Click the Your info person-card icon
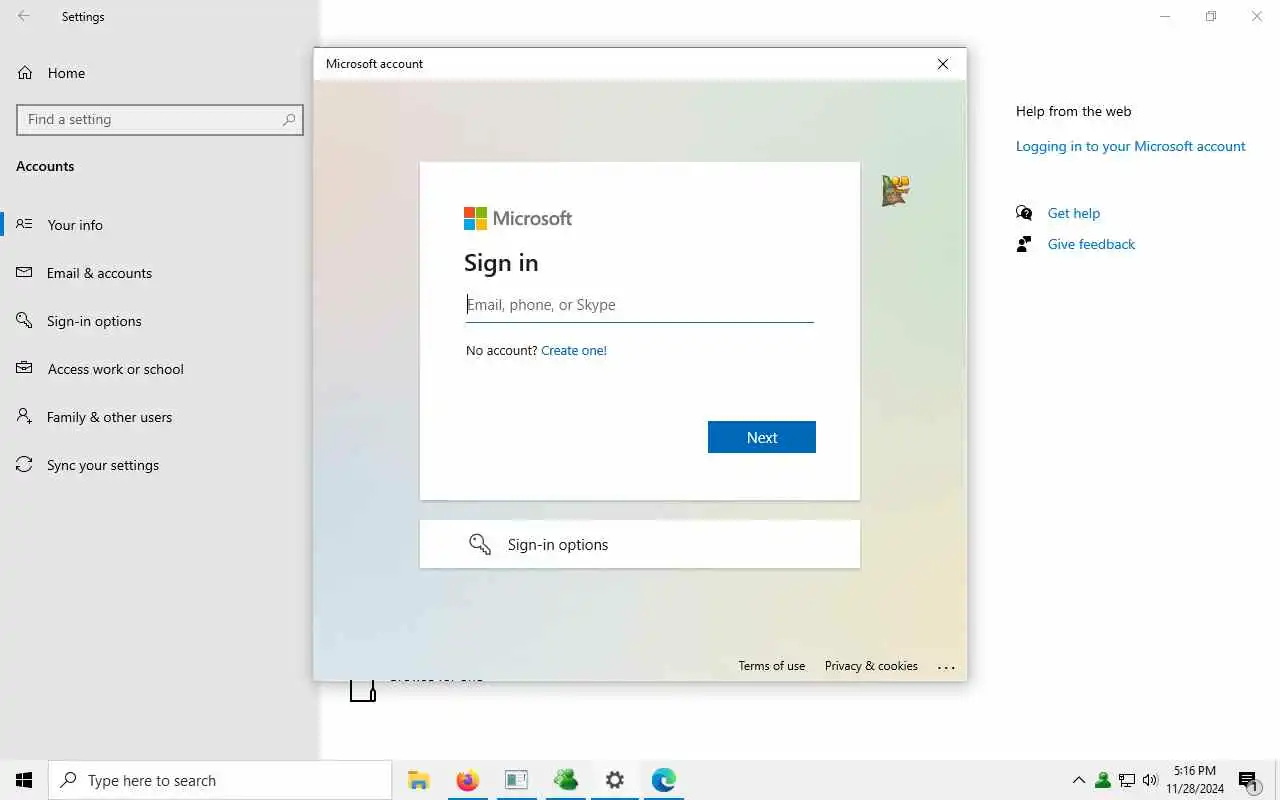This screenshot has width=1280, height=800. point(25,224)
